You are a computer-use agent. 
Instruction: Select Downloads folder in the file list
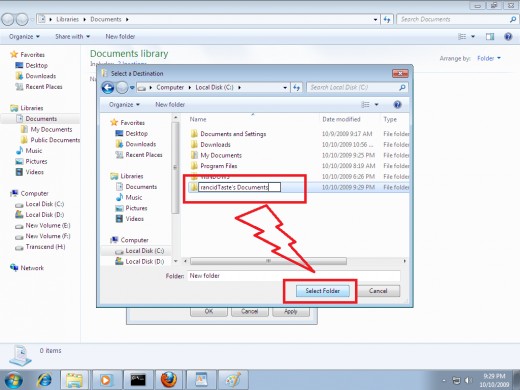click(215, 145)
